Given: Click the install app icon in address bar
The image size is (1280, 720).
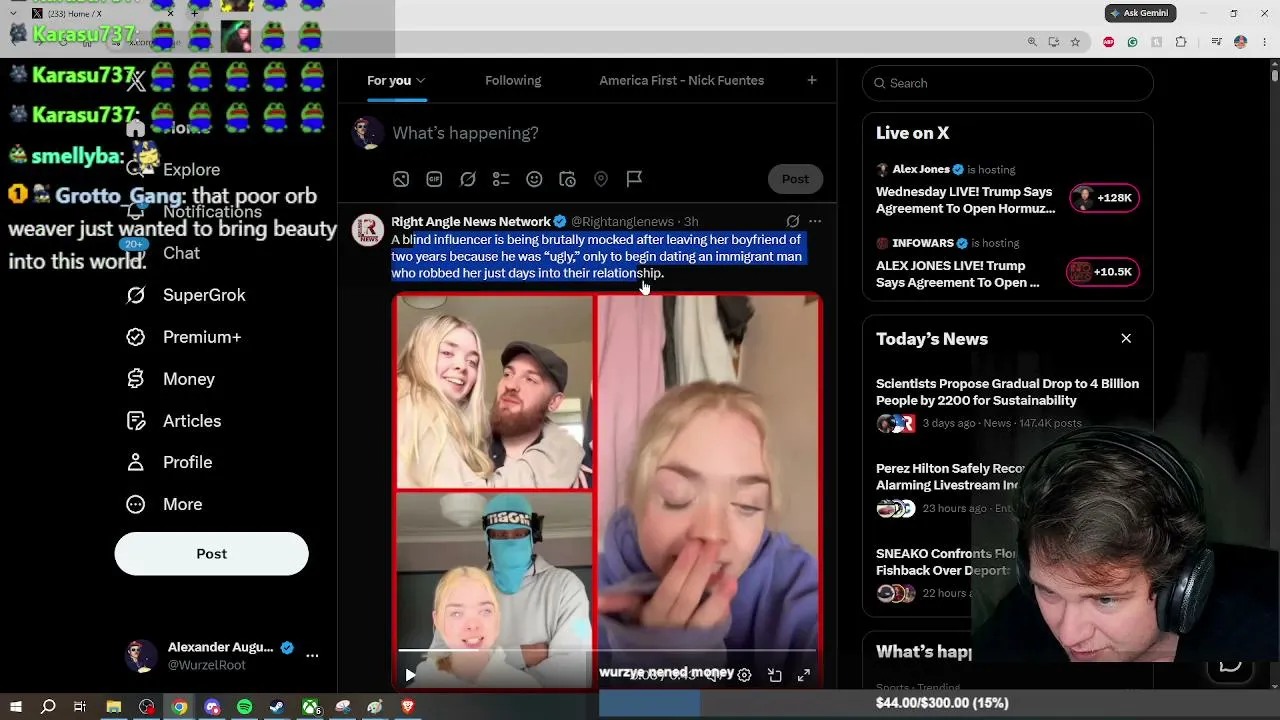Looking at the screenshot, I should [1054, 42].
